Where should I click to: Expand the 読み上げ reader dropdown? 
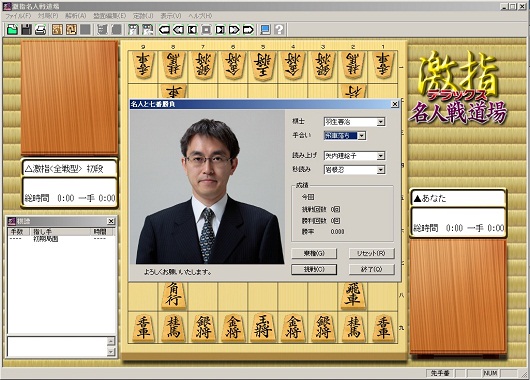[381, 156]
